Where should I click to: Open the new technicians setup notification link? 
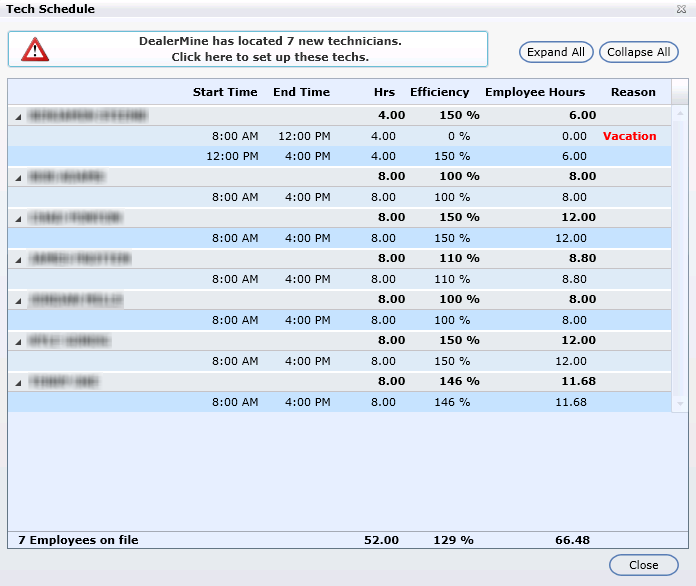click(x=269, y=49)
